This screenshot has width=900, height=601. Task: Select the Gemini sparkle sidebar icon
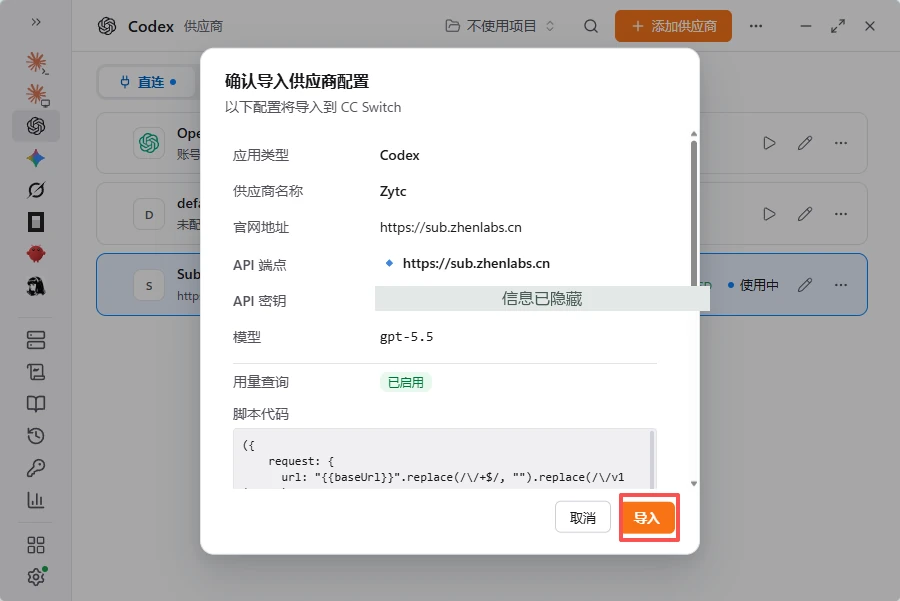36,158
